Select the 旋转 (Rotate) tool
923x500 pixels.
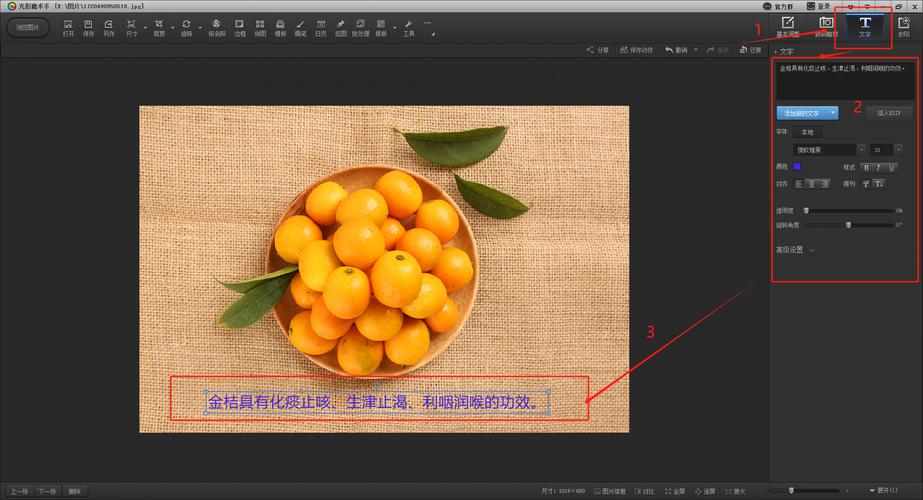pyautogui.click(x=186, y=27)
